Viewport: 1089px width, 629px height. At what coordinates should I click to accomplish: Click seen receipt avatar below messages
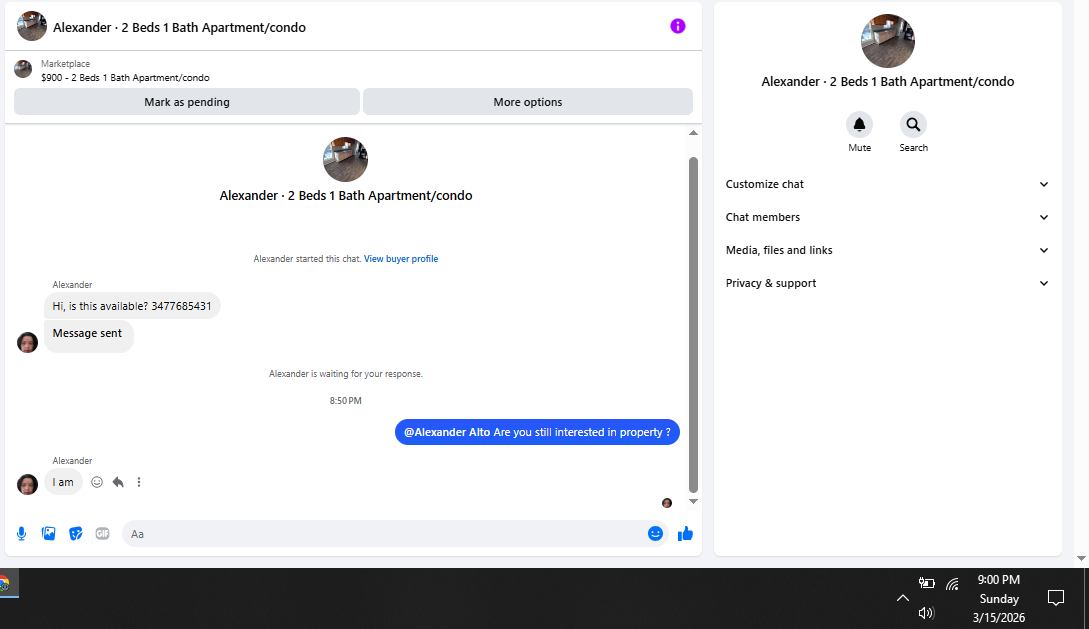click(667, 503)
